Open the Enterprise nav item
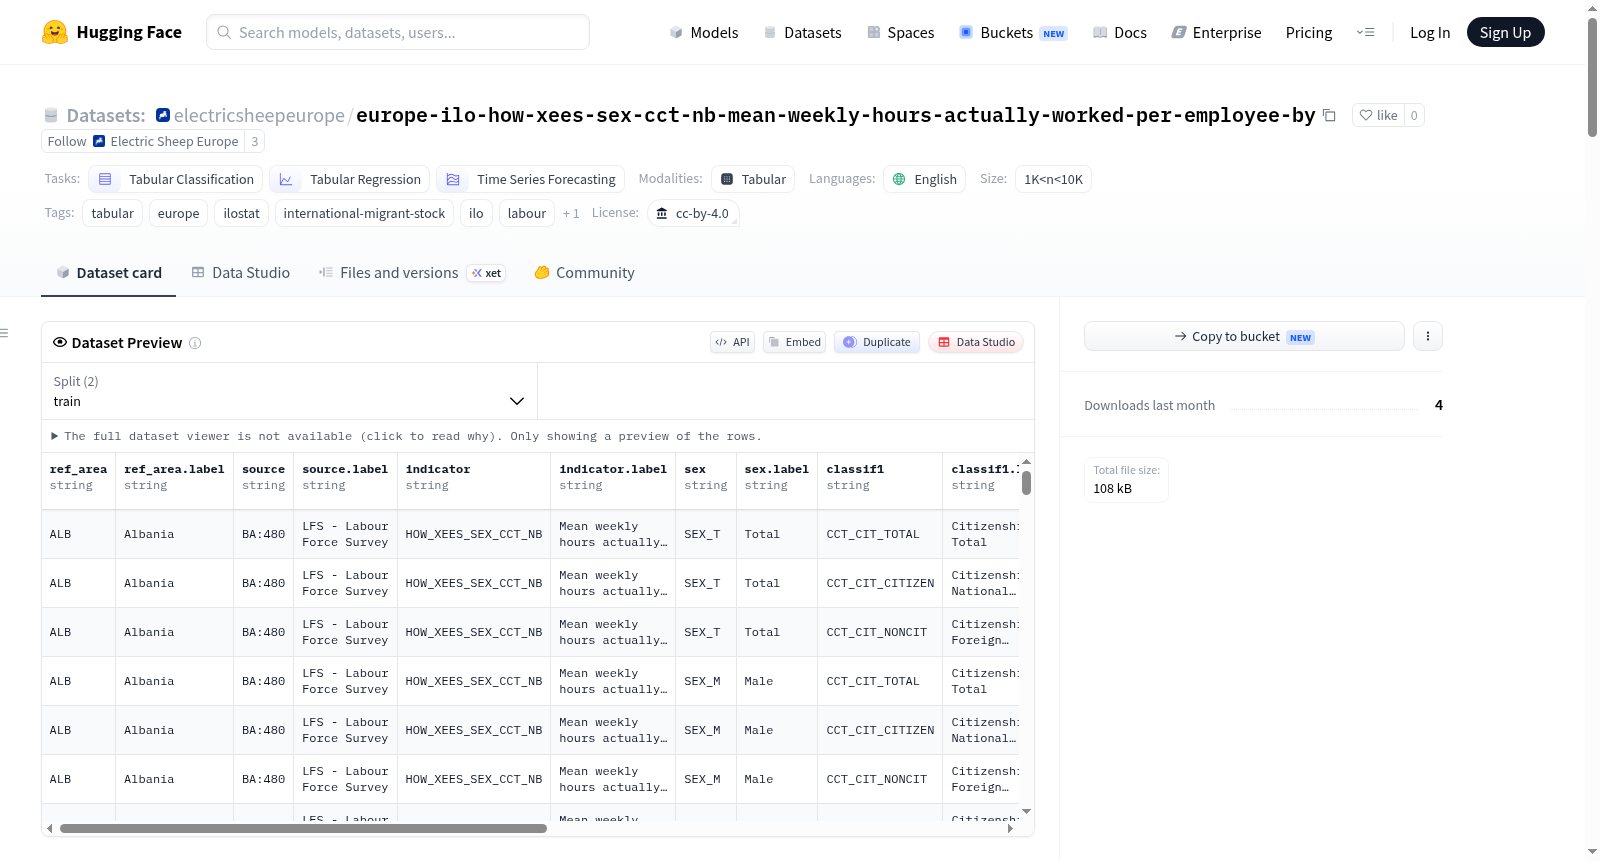1600x861 pixels. [x=1216, y=32]
